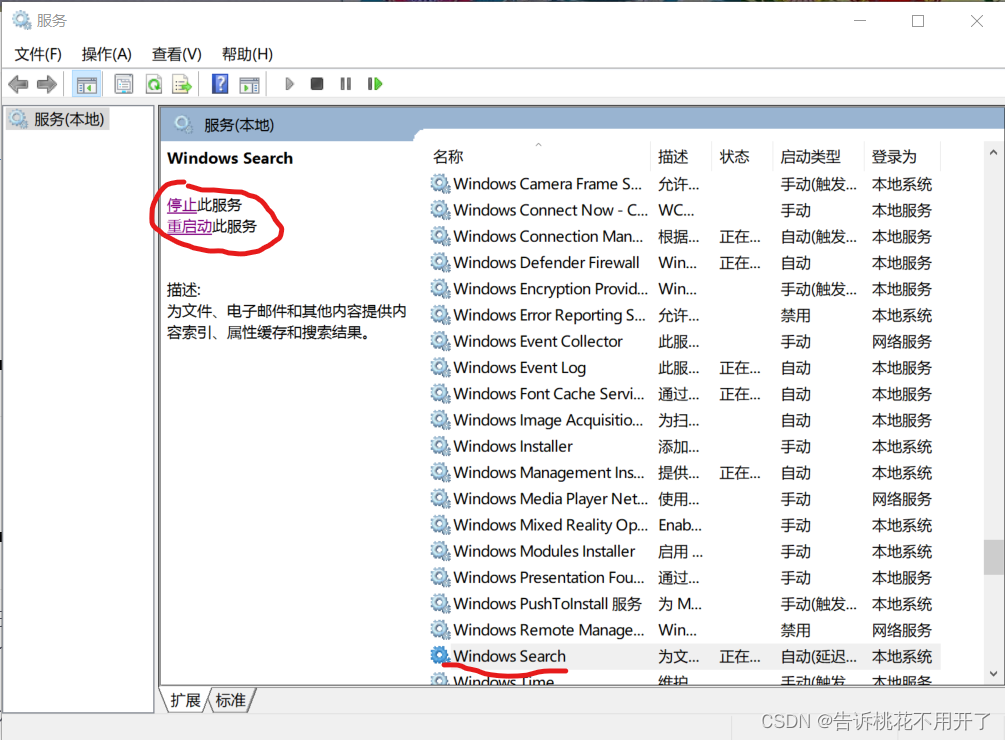Open the 查看(V) menu
Viewport: 1005px width, 740px height.
(x=176, y=54)
